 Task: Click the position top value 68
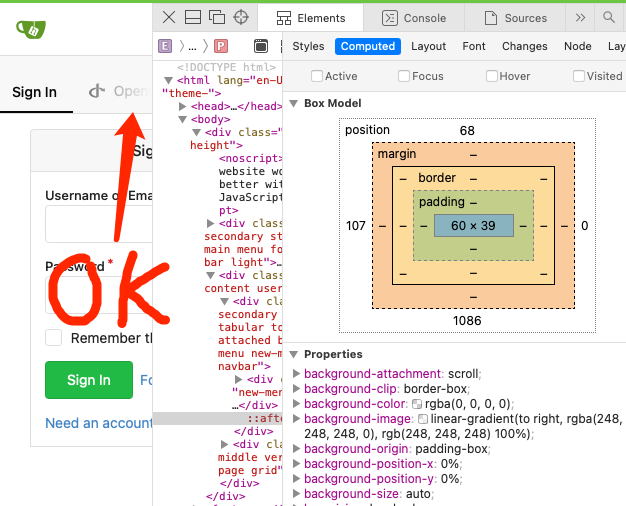467,131
